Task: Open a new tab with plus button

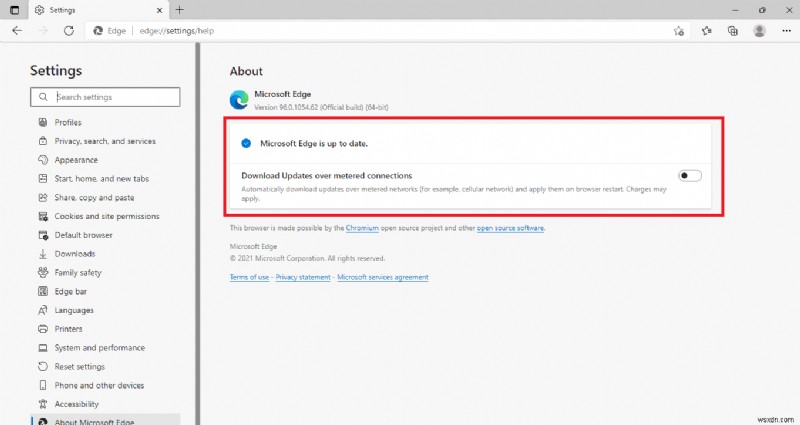Action: coord(180,10)
